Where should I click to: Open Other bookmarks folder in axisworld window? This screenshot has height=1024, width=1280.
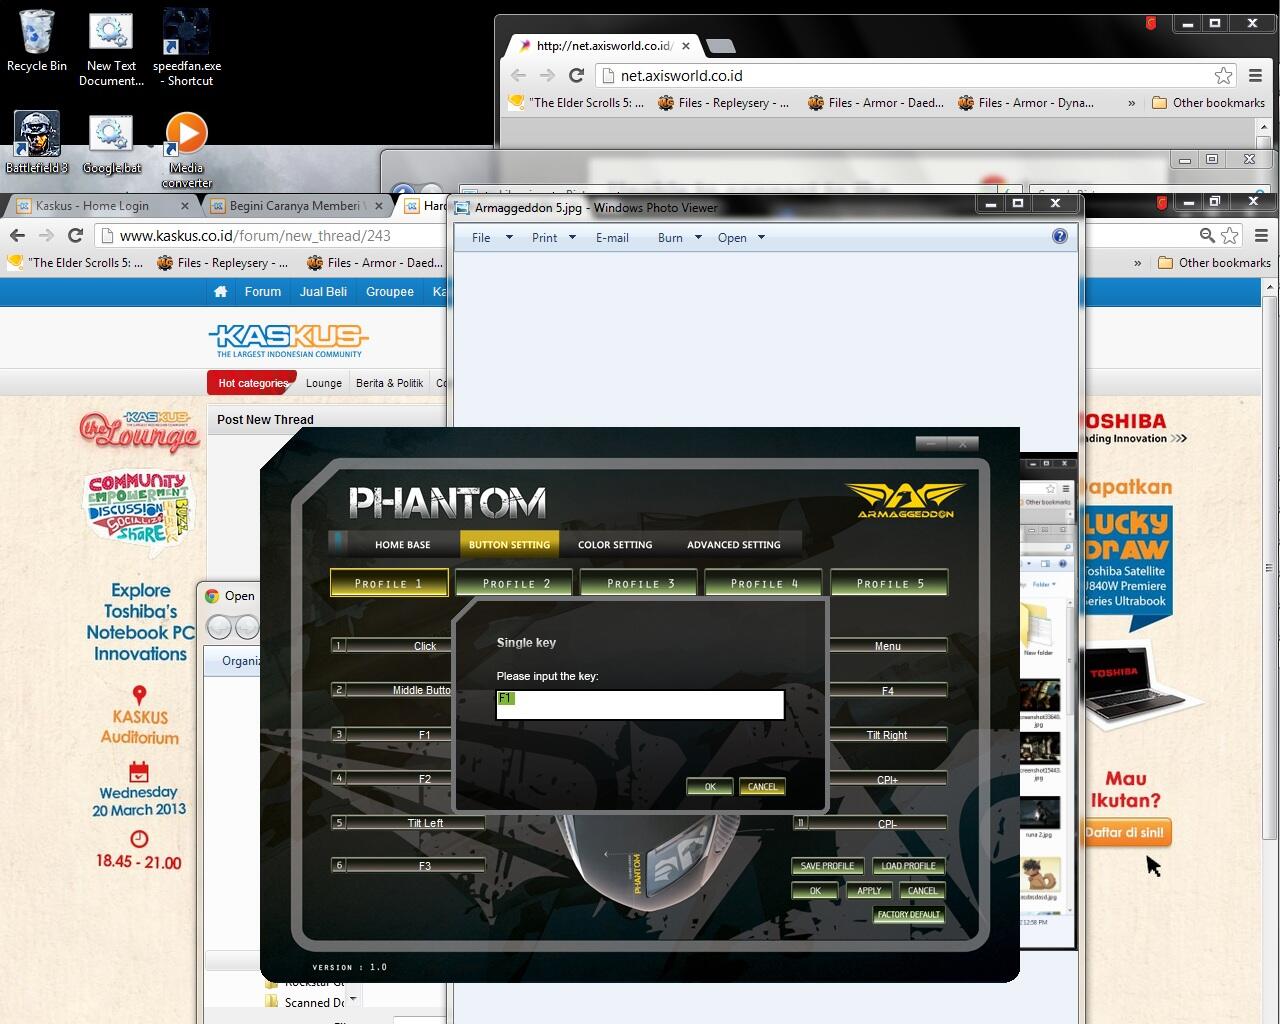coord(1208,102)
